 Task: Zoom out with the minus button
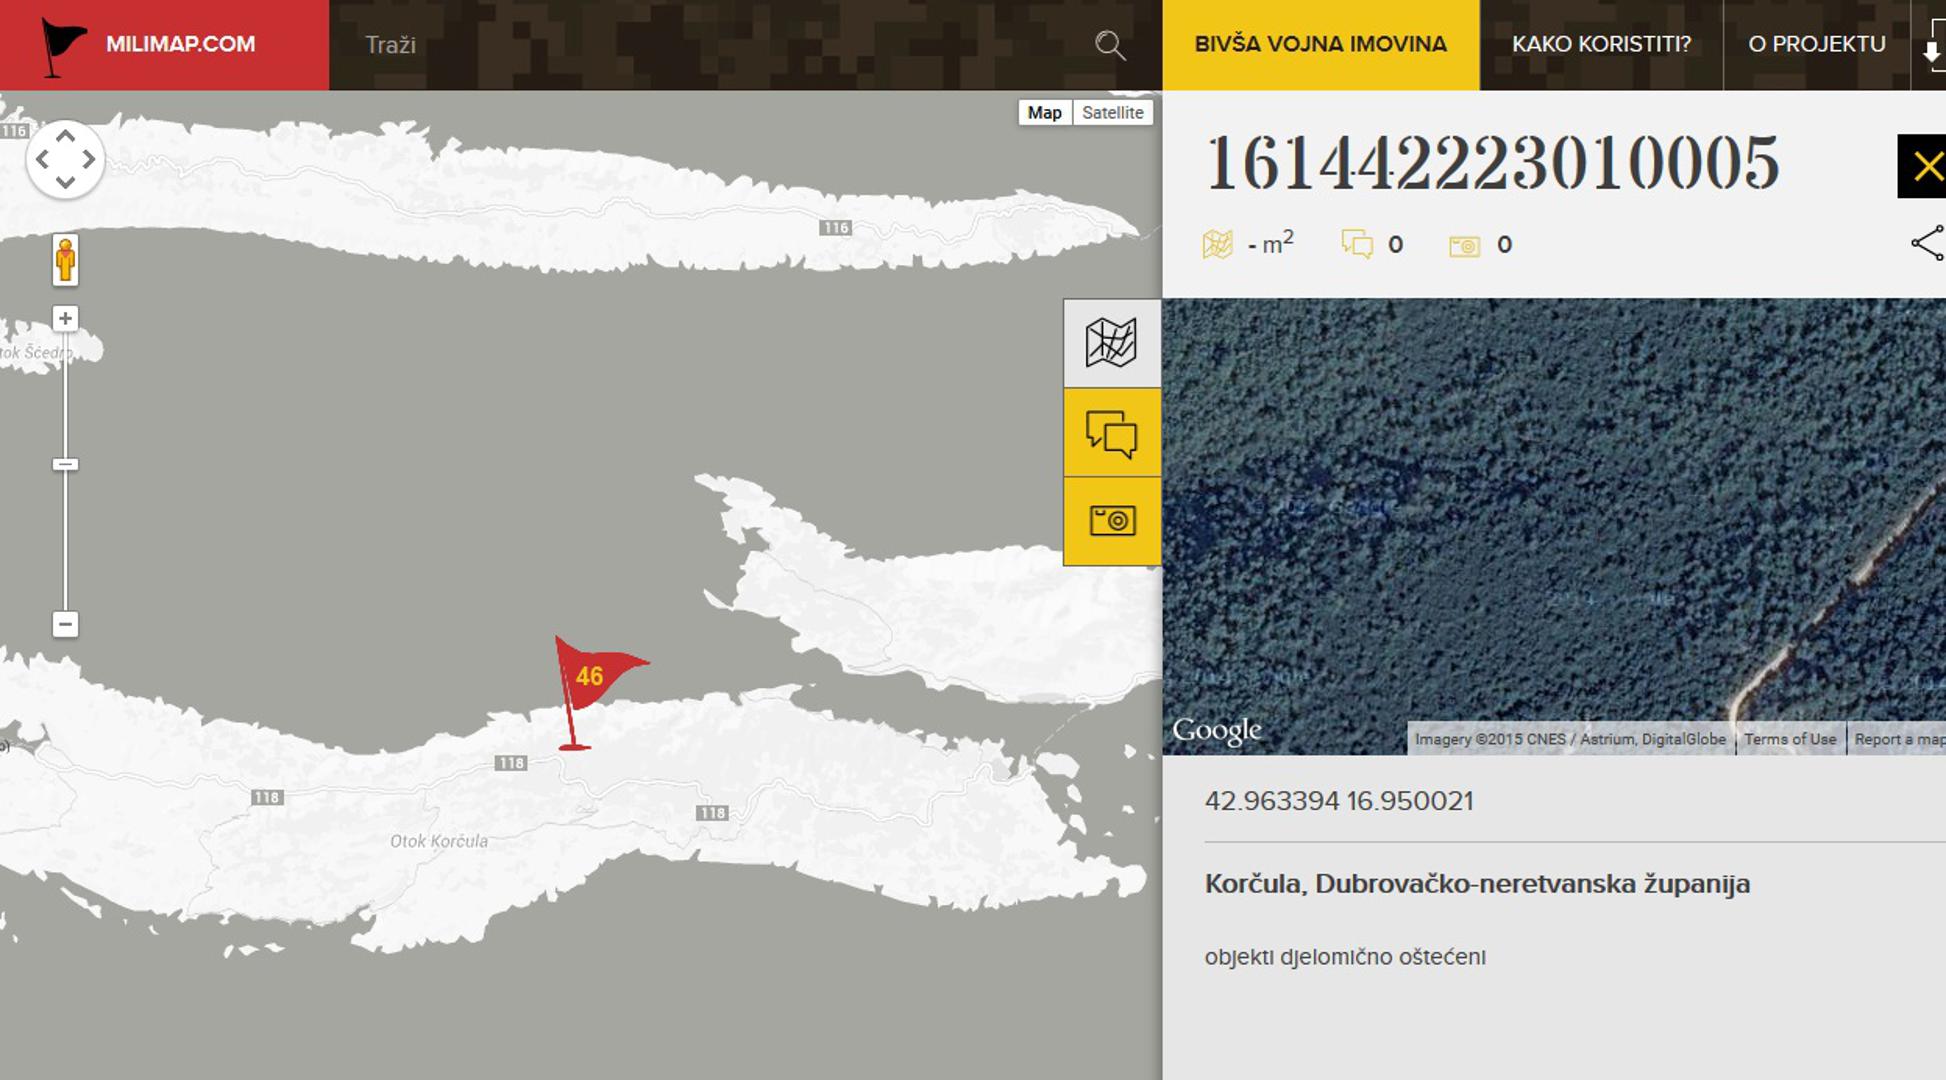point(65,625)
